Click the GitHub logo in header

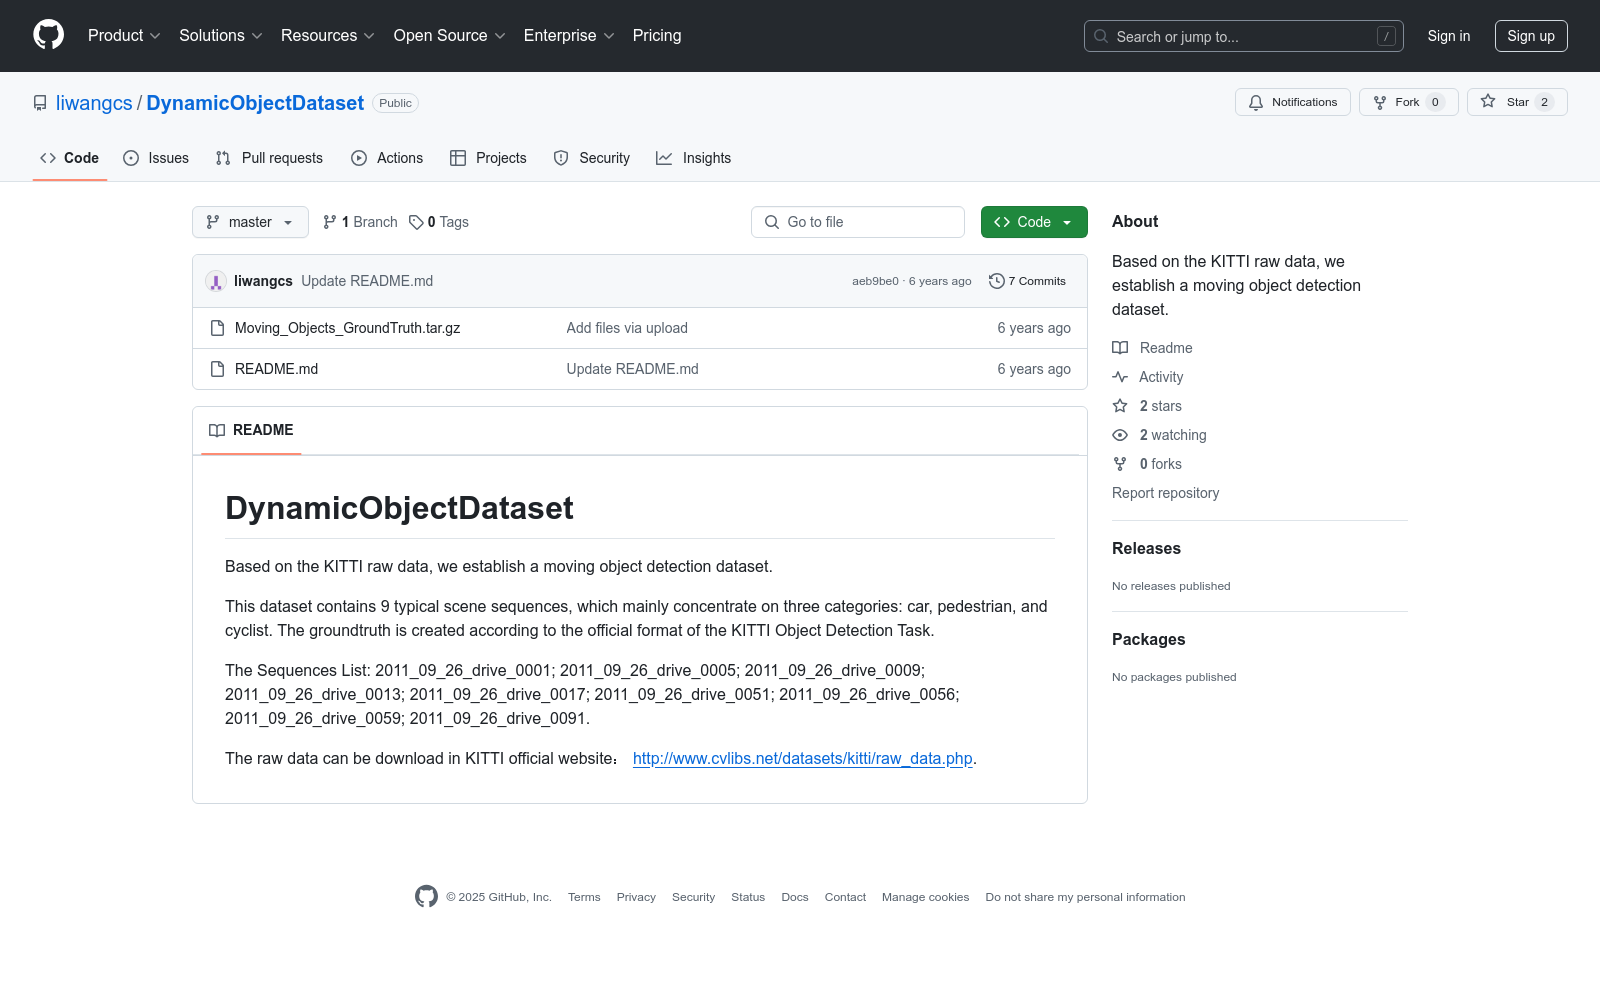coord(48,35)
